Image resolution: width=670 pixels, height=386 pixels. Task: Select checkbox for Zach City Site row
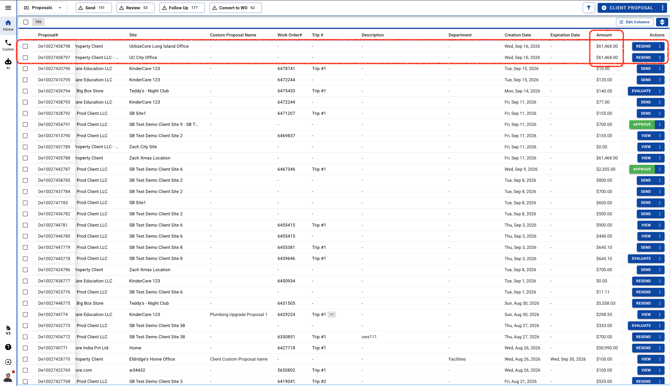pos(25,147)
